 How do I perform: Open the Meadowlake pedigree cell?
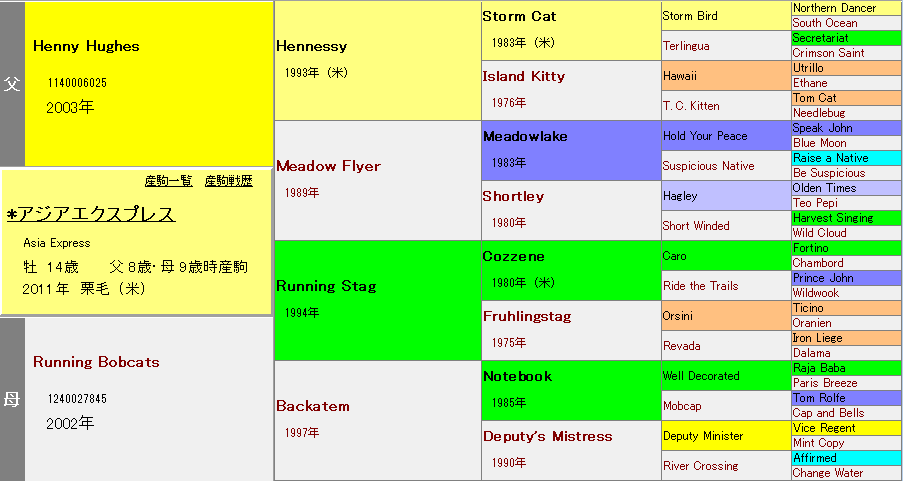pos(526,136)
